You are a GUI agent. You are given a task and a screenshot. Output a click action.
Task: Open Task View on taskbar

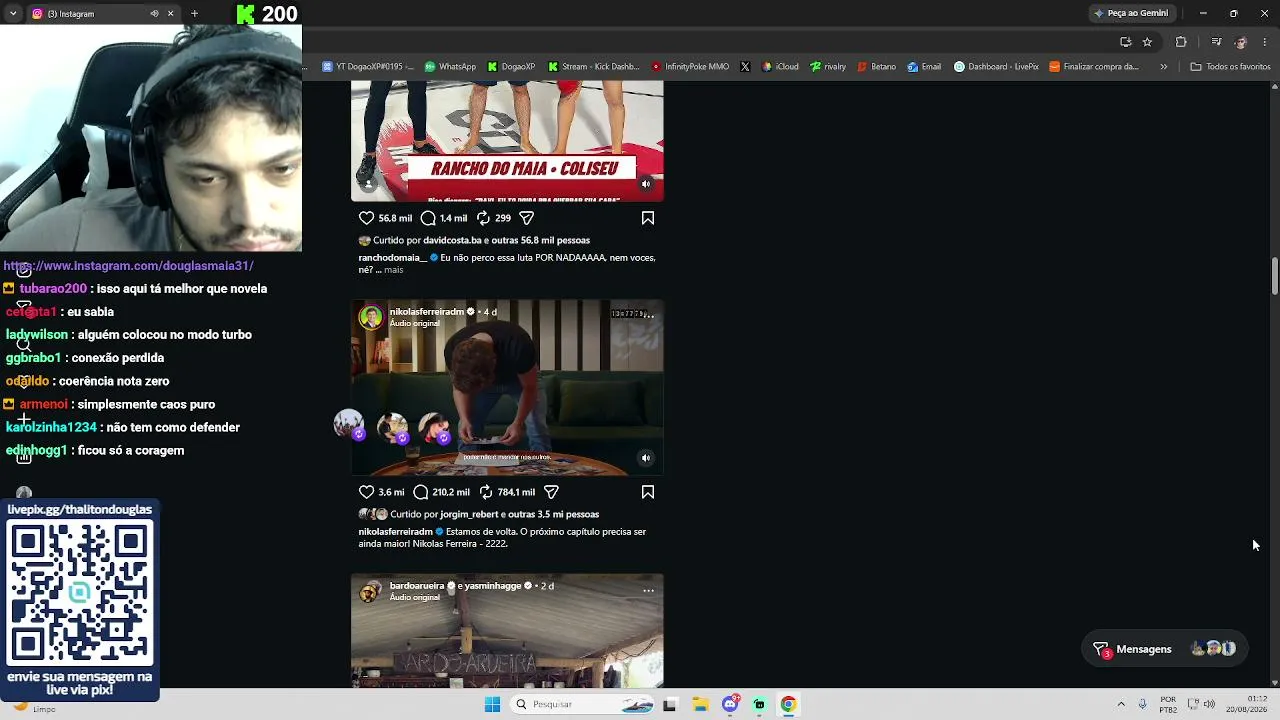pyautogui.click(x=669, y=704)
